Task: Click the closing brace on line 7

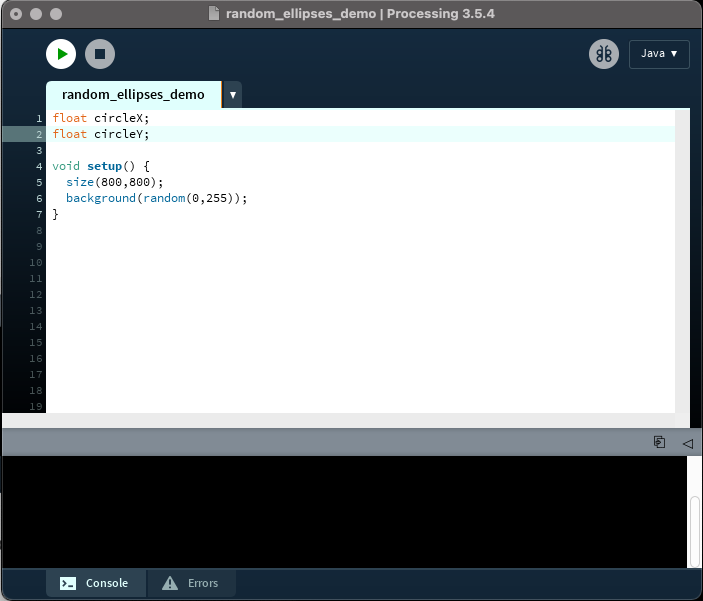Action: 56,214
